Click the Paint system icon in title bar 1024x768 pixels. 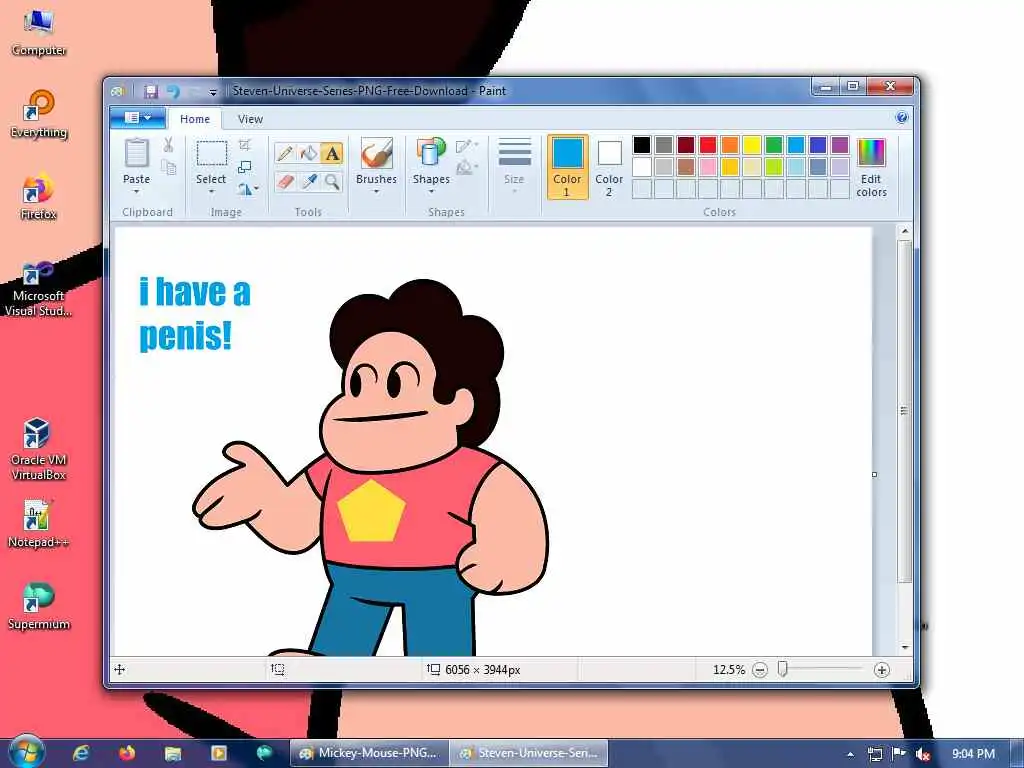118,91
